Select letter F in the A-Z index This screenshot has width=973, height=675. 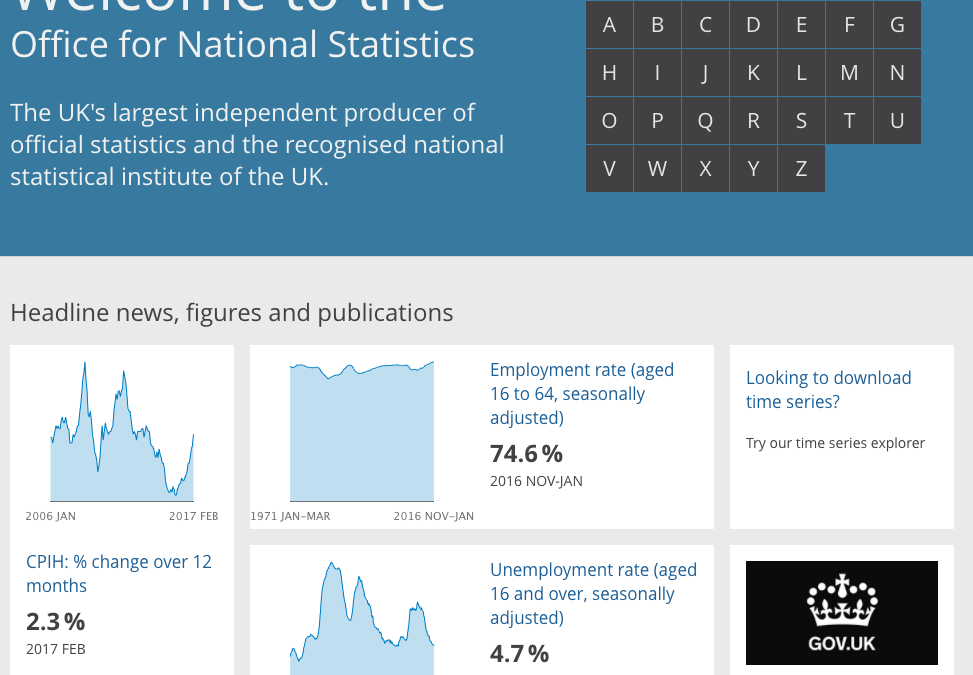(x=850, y=24)
